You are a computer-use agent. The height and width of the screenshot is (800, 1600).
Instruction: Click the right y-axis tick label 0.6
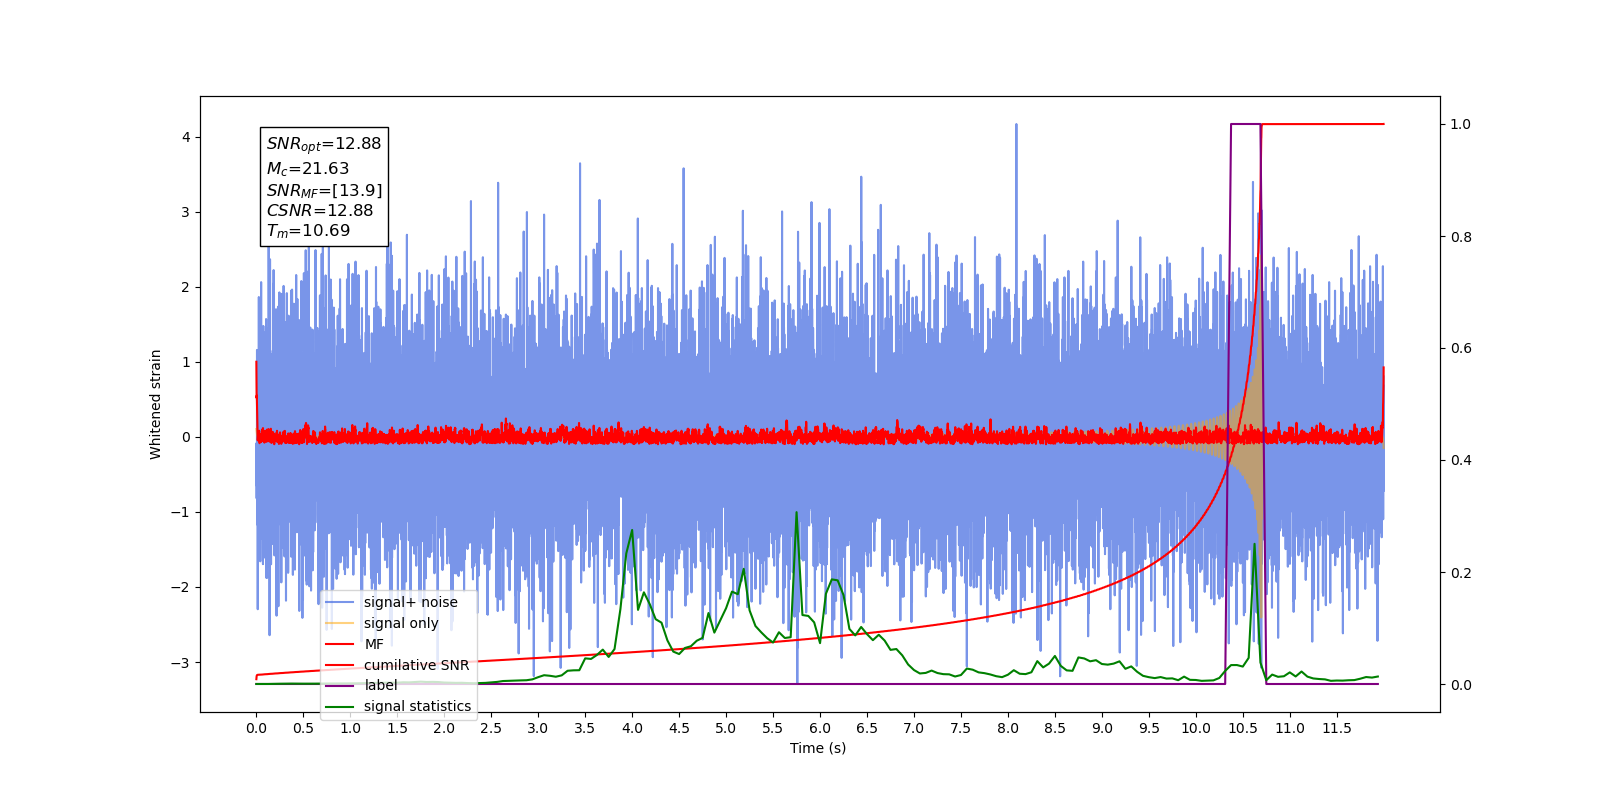pos(1461,348)
